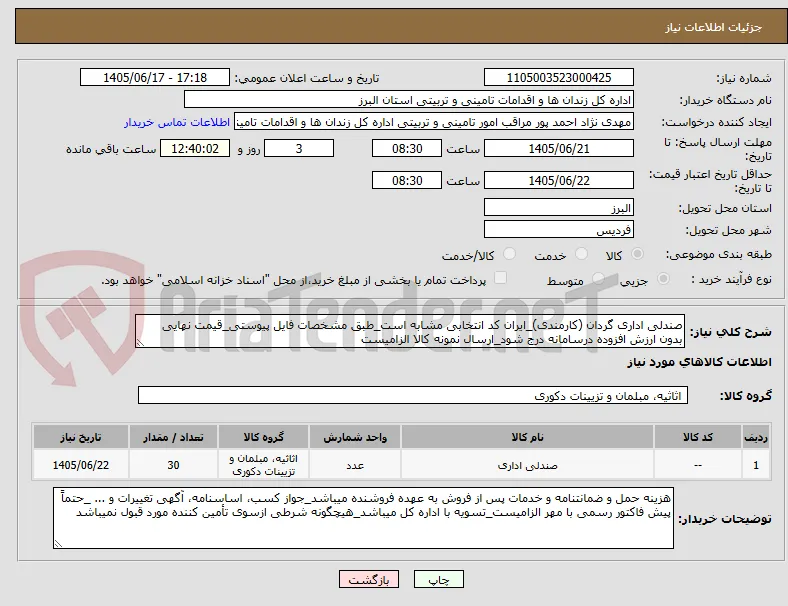Click the عدد unit cell
Image resolution: width=788 pixels, height=606 pixels.
tap(355, 465)
